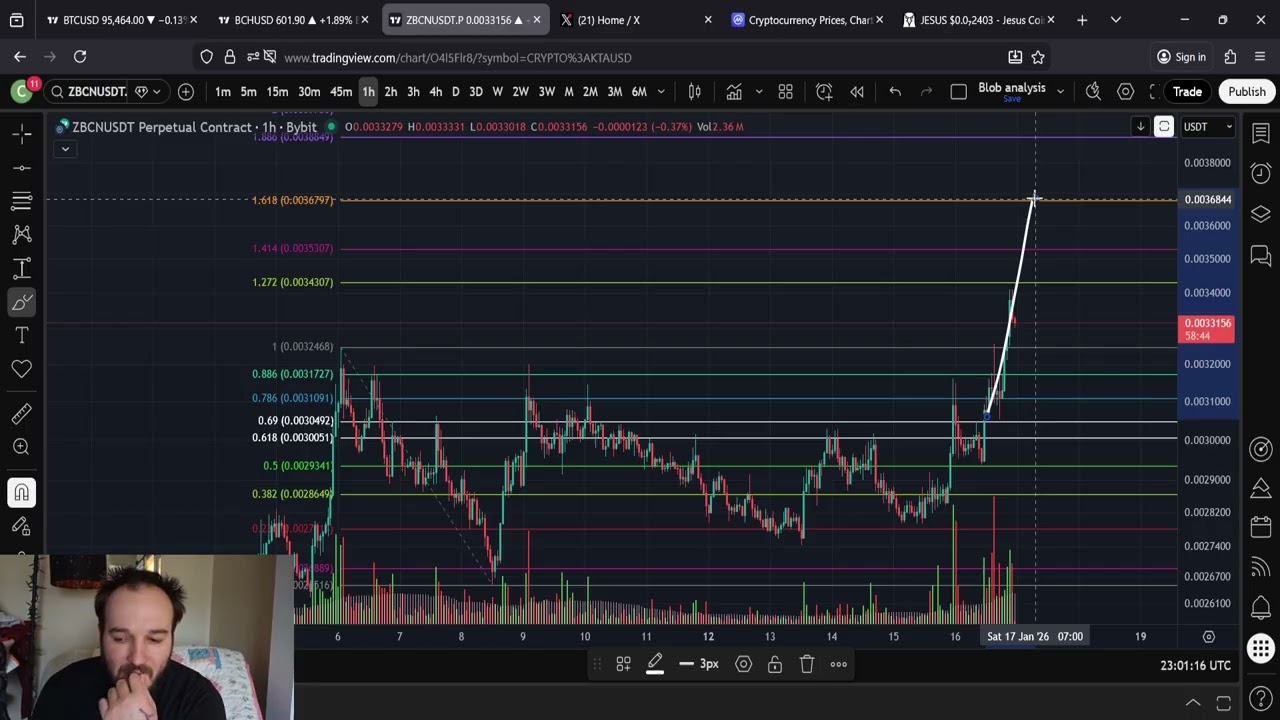The height and width of the screenshot is (720, 1280).
Task: Open the Fibonacci tools group
Action: (x=22, y=201)
